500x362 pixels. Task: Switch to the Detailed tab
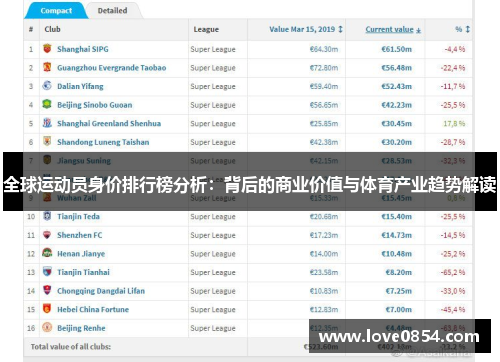click(112, 11)
